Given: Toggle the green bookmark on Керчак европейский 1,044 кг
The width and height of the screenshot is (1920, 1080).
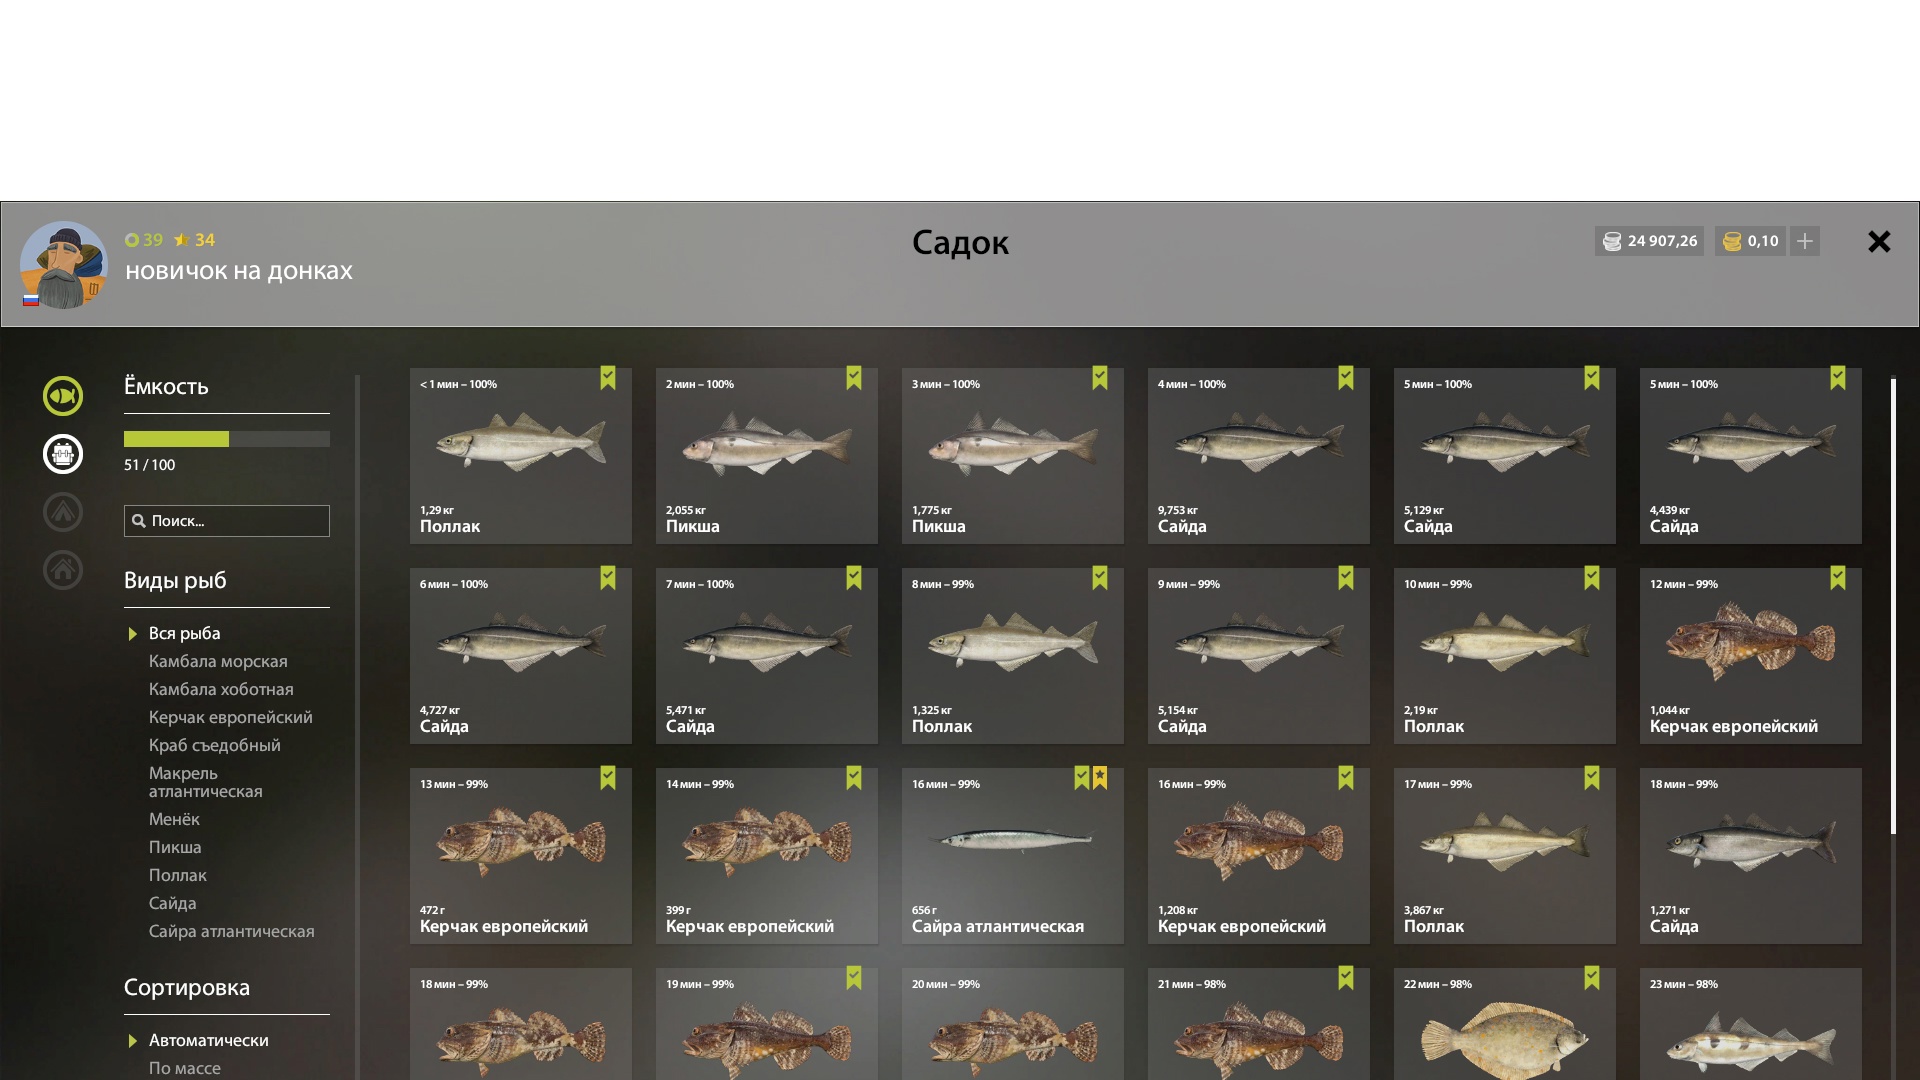Looking at the screenshot, I should pos(1838,578).
